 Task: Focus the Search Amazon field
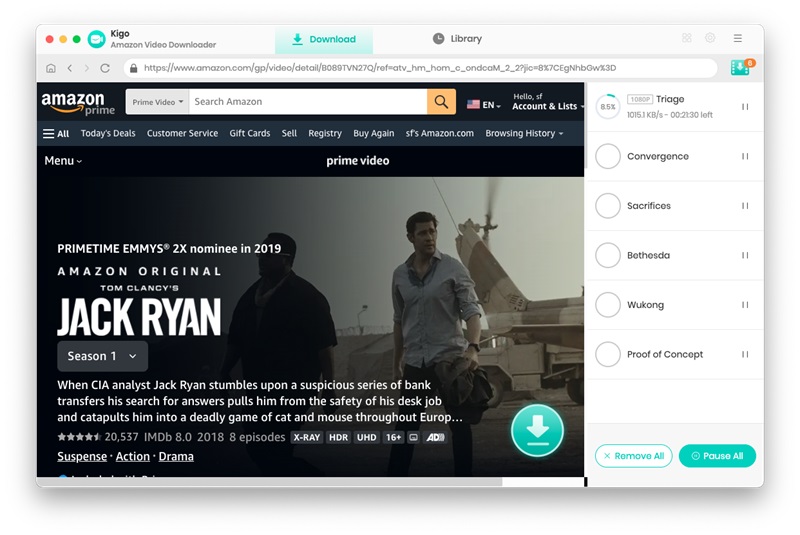coord(308,102)
